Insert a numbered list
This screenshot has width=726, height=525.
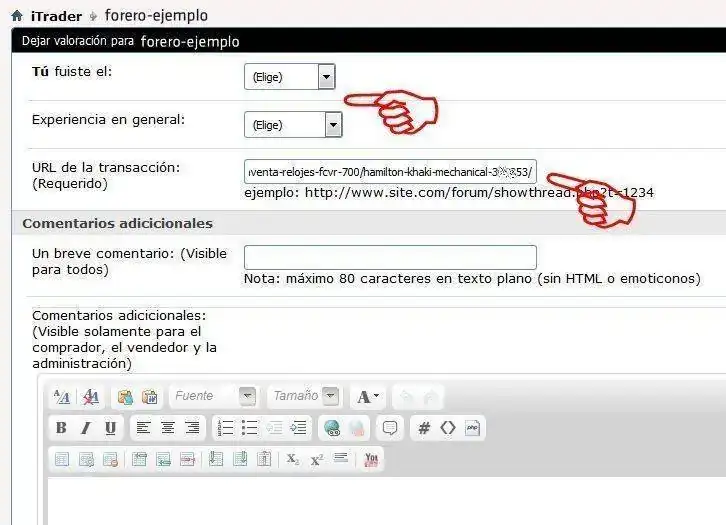click(225, 428)
